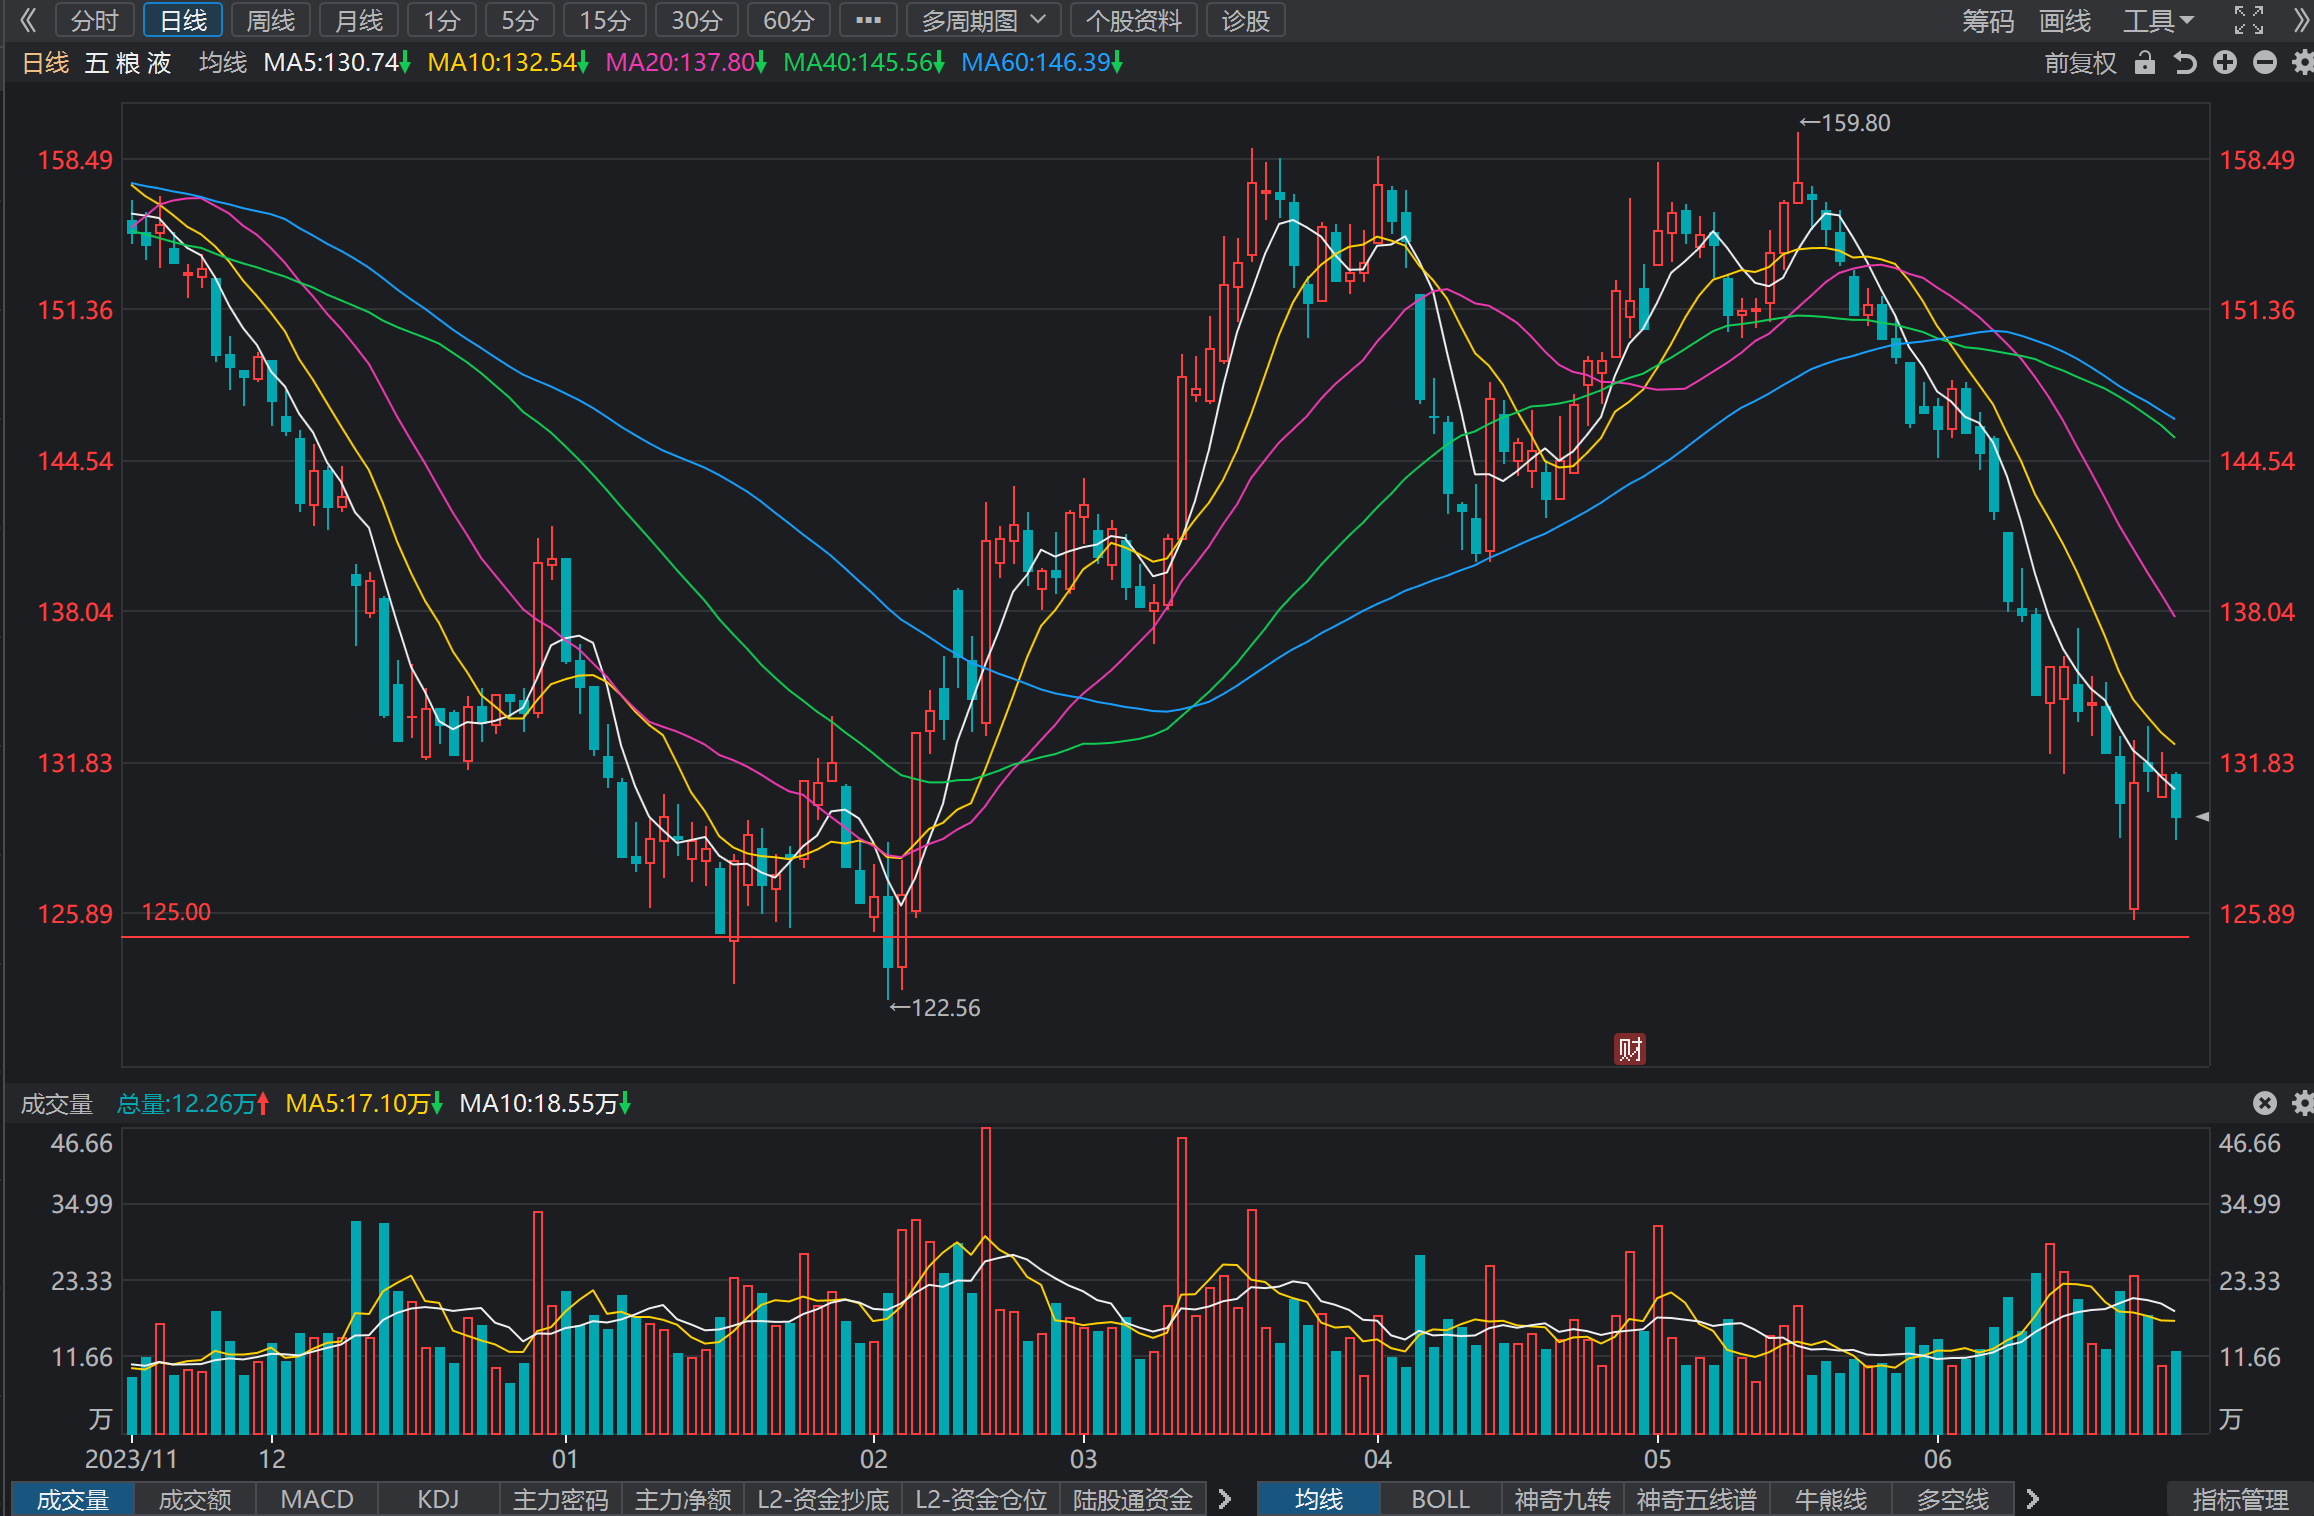The height and width of the screenshot is (1516, 2314).
Task: Show more time periods via ellipsis button
Action: point(868,20)
